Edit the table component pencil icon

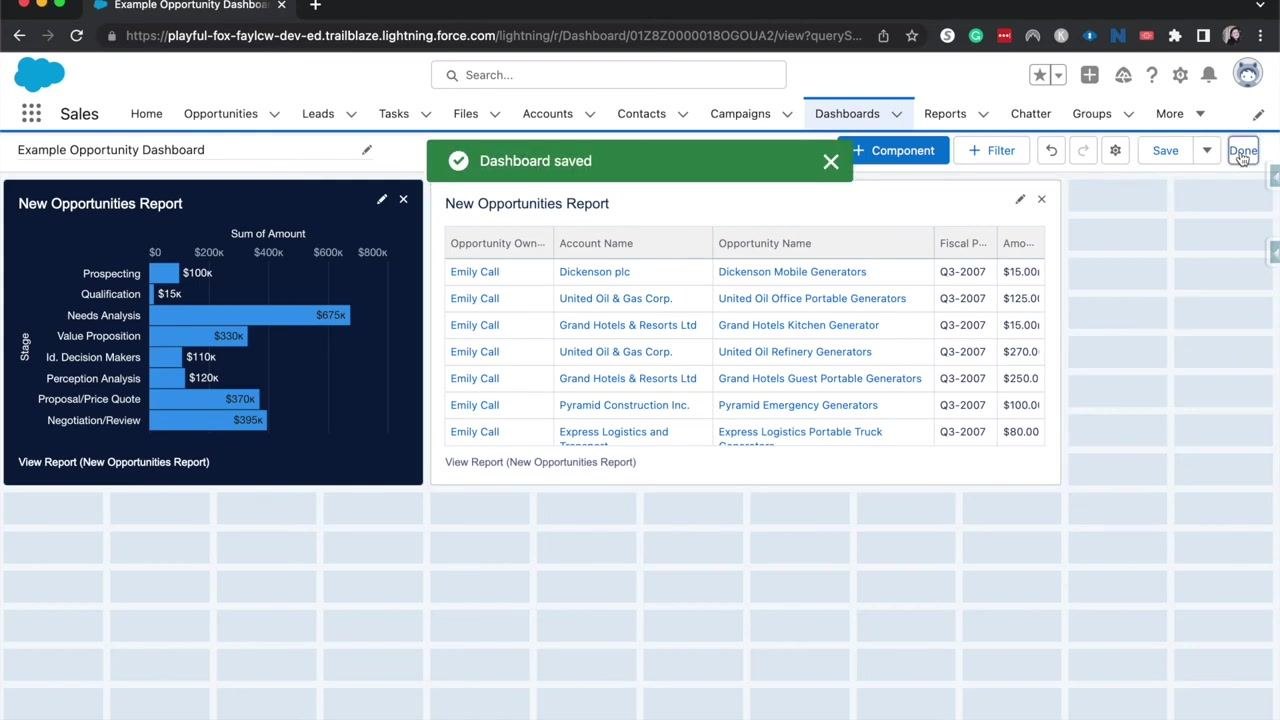(x=1020, y=199)
